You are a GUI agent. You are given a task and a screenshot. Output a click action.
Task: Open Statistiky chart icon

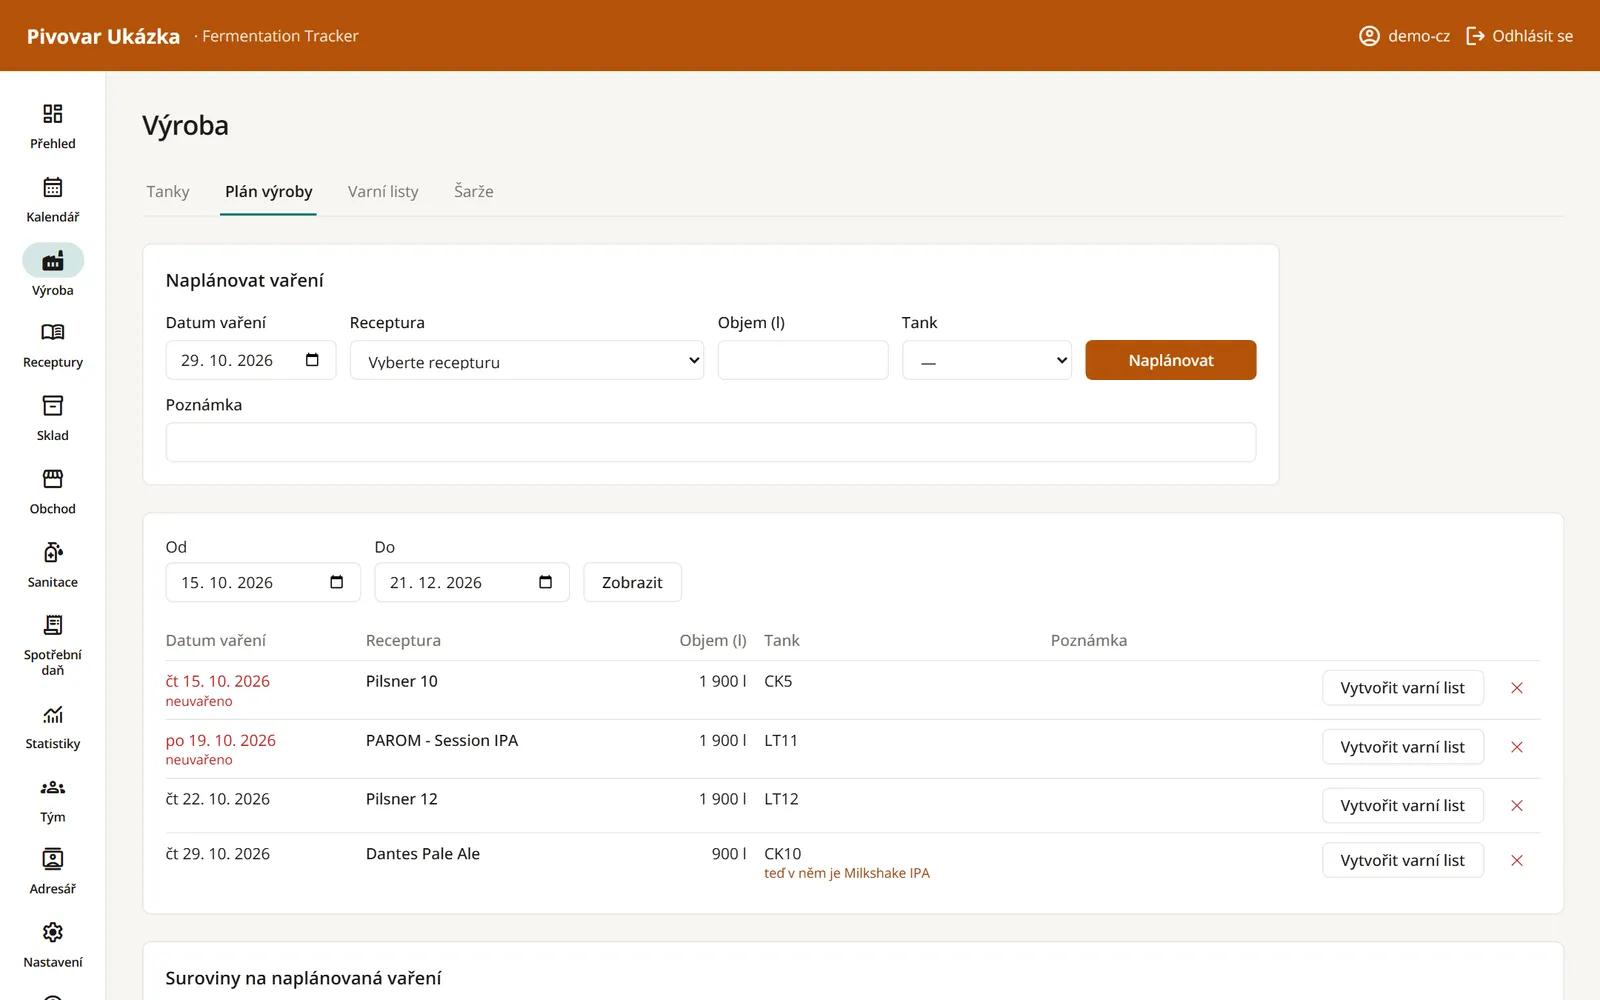coord(53,714)
